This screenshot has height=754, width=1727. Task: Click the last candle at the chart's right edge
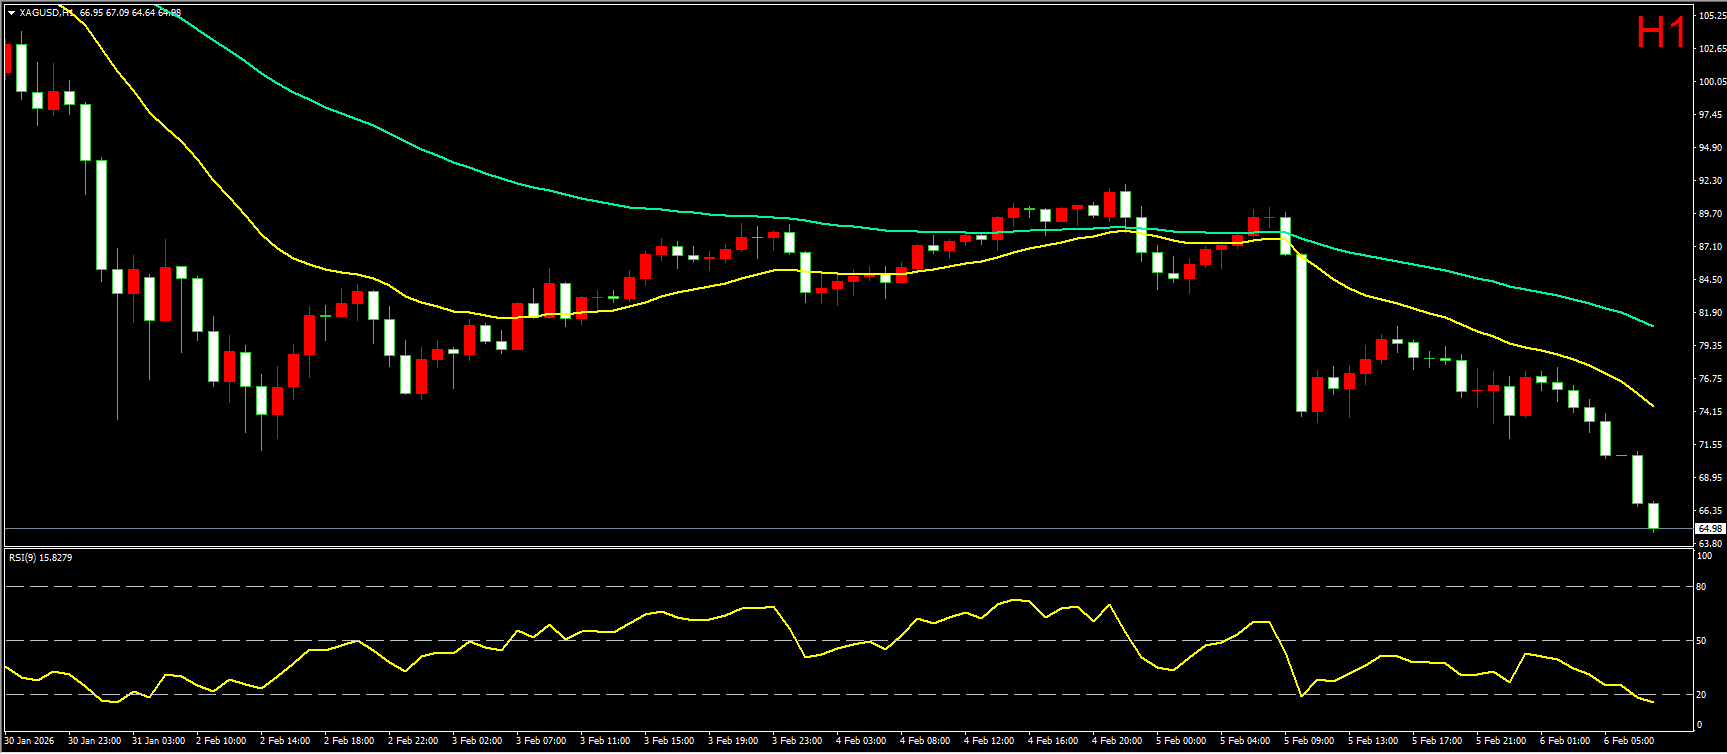pyautogui.click(x=1653, y=516)
